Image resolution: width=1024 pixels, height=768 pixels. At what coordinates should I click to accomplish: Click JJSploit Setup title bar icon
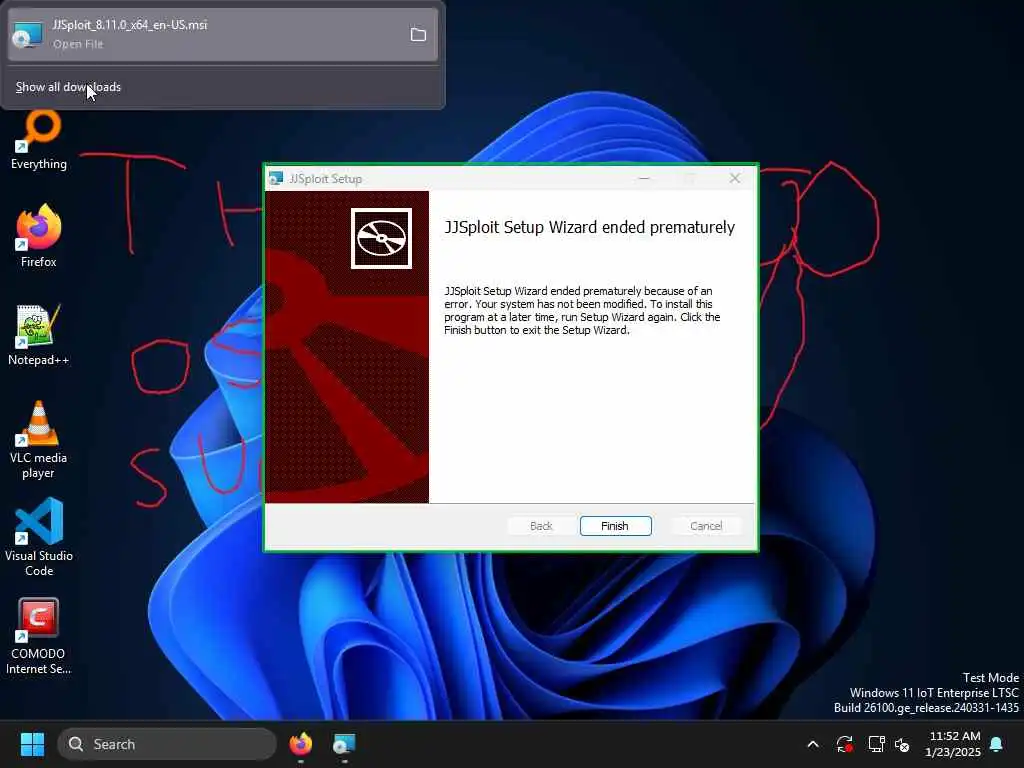[276, 178]
